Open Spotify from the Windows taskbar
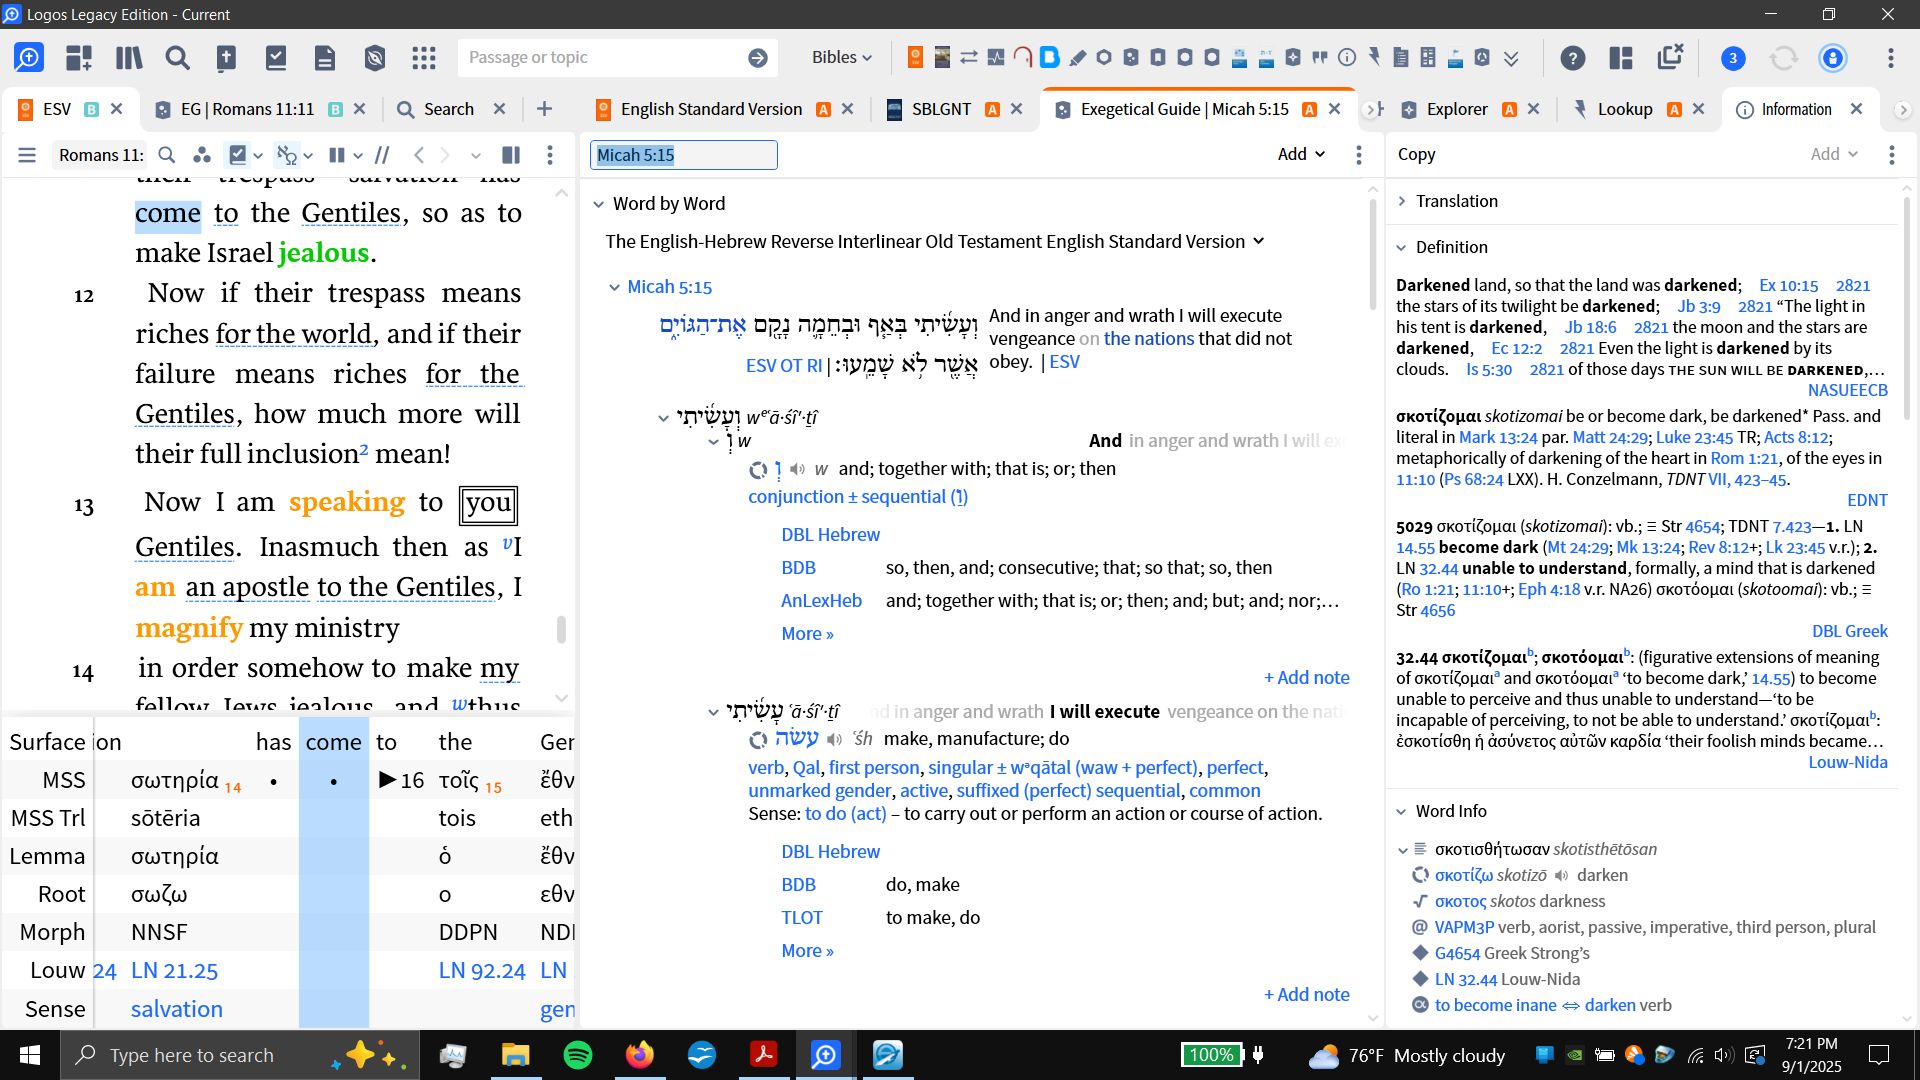 tap(578, 1055)
